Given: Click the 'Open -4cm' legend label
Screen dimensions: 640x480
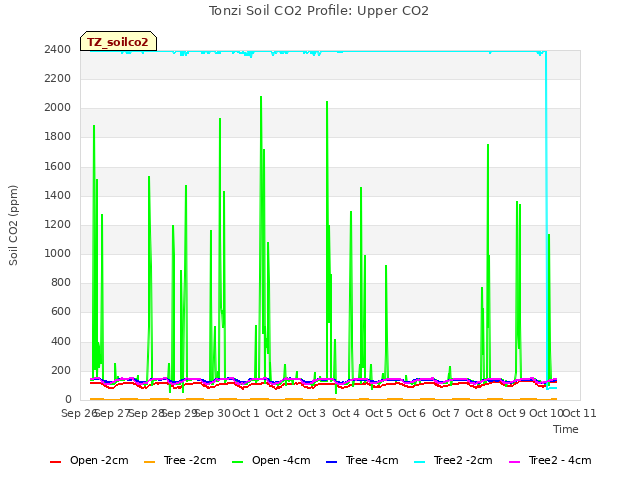Looking at the screenshot, I should pyautogui.click(x=281, y=460).
